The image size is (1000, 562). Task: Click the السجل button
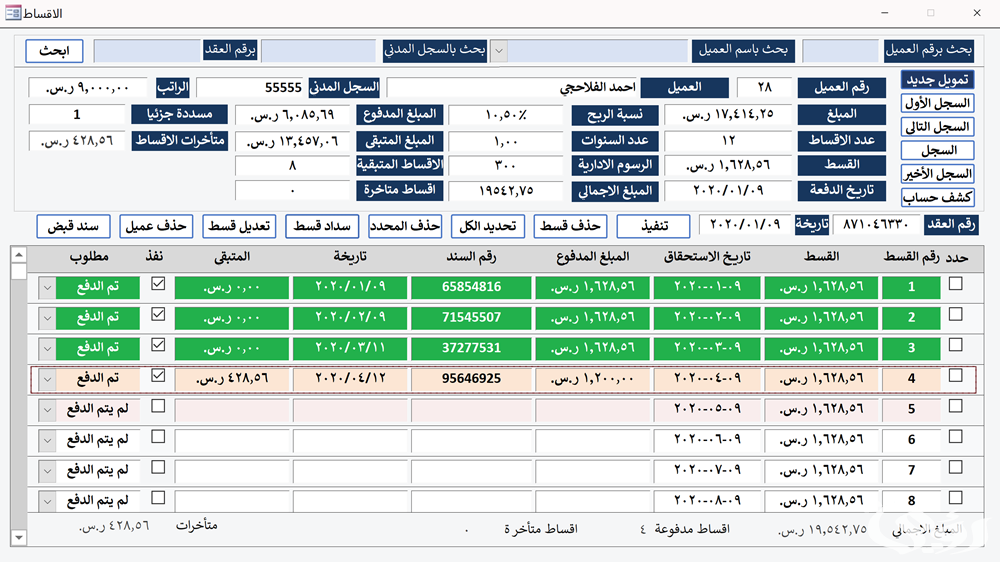[938, 151]
